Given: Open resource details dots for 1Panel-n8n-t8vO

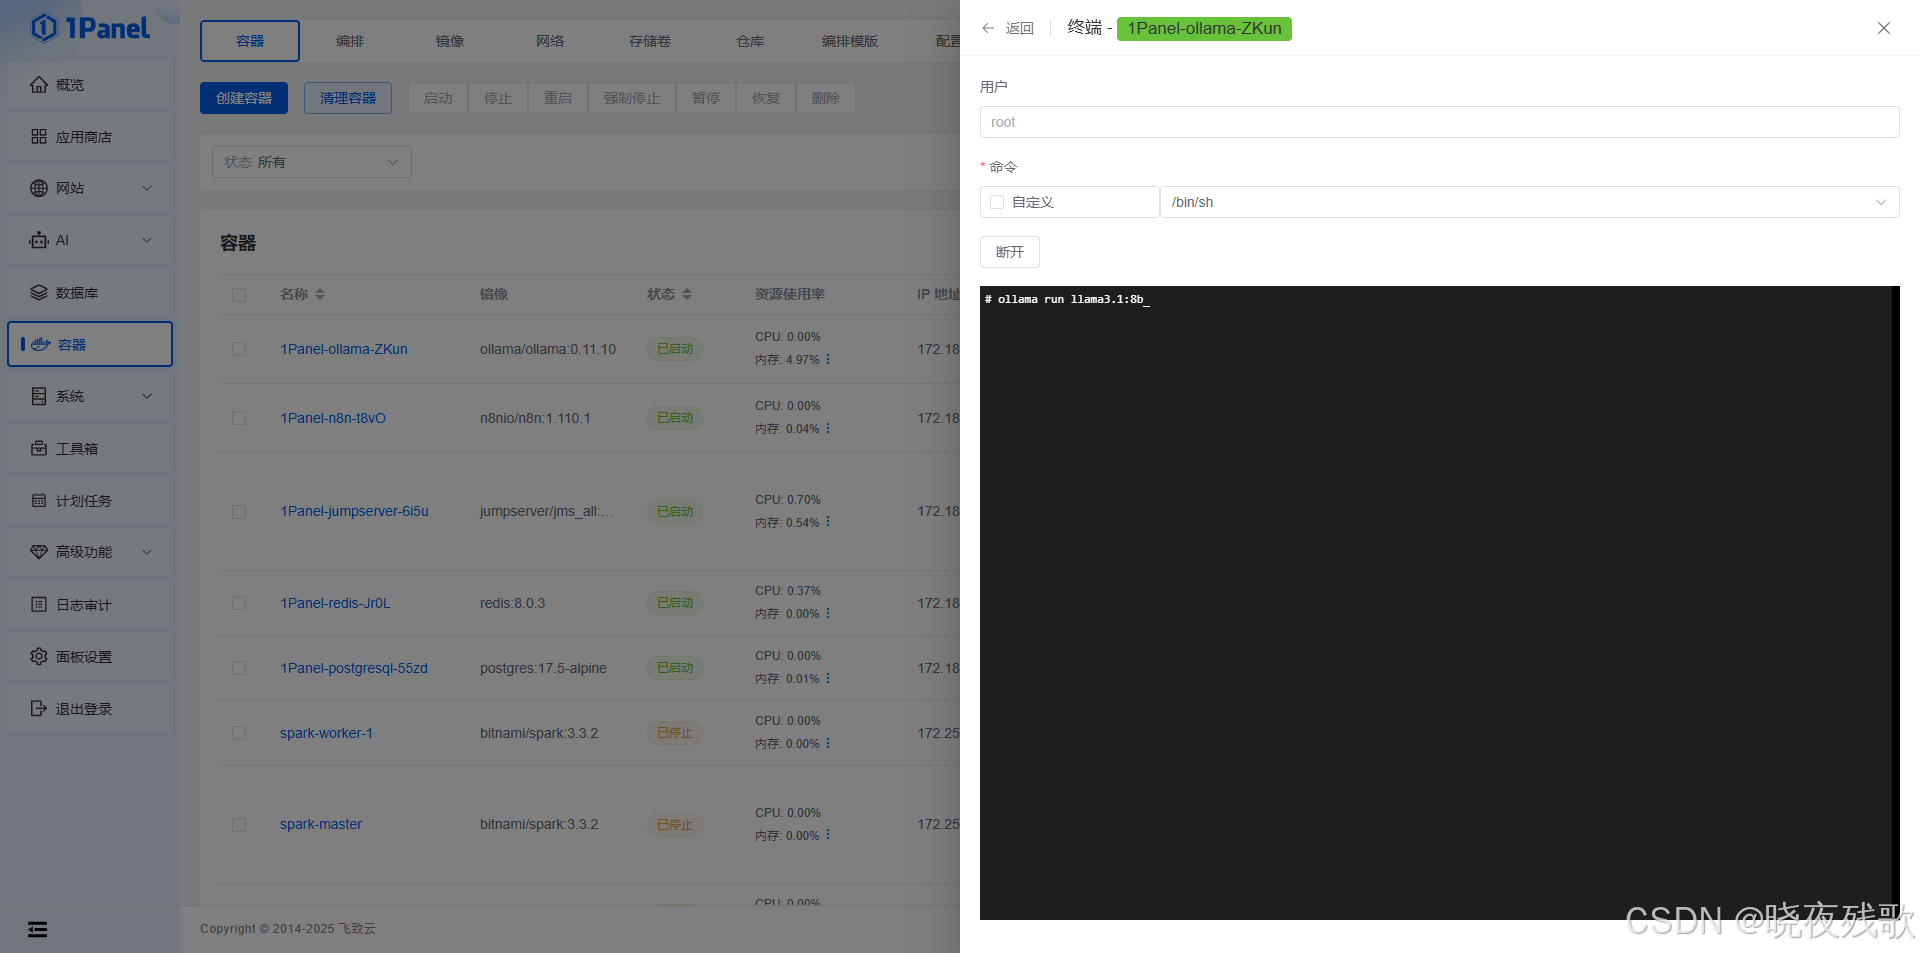Looking at the screenshot, I should [828, 428].
